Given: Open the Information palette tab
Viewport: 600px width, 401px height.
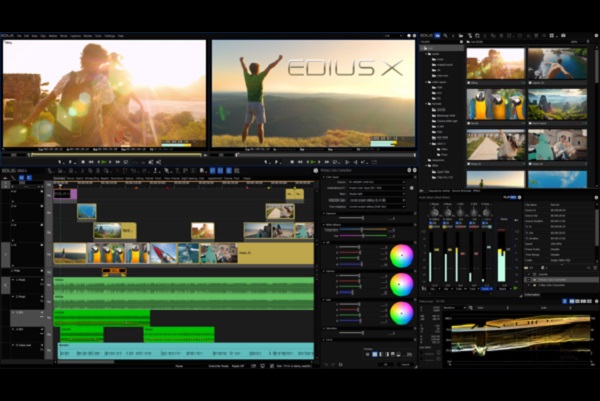Looking at the screenshot, I should pyautogui.click(x=532, y=295).
